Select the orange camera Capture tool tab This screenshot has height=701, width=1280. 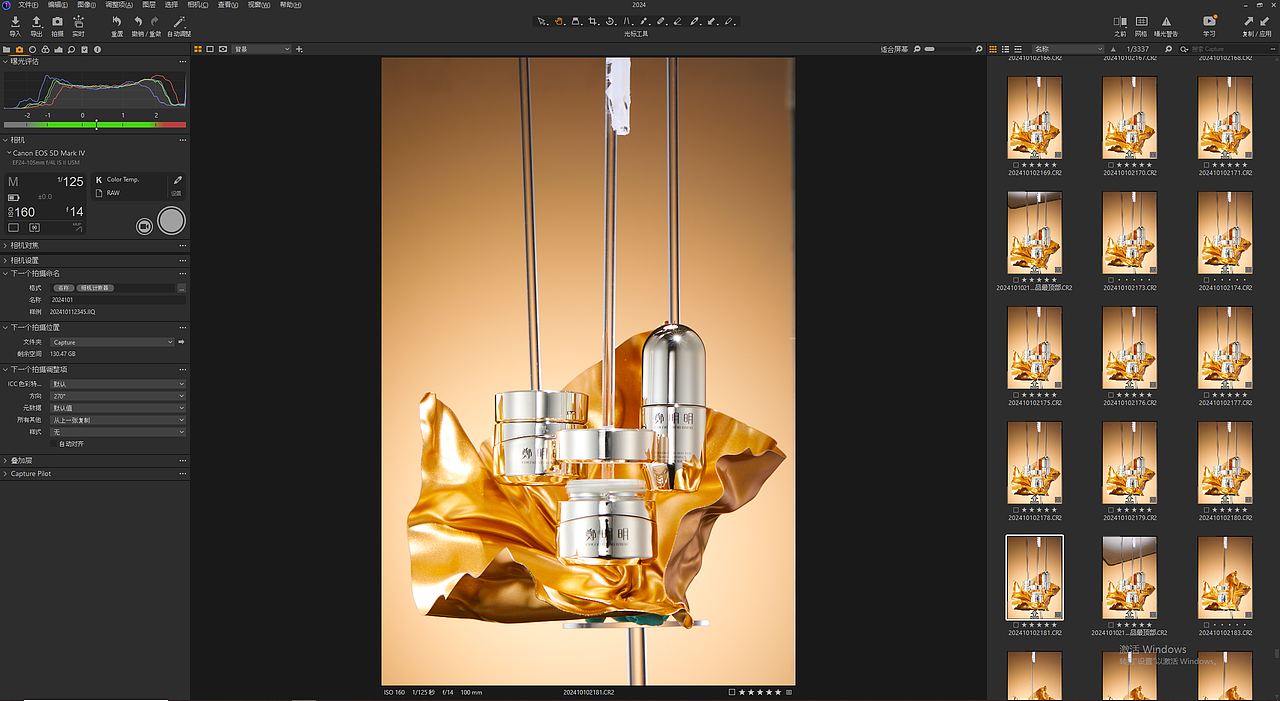pyautogui.click(x=19, y=49)
